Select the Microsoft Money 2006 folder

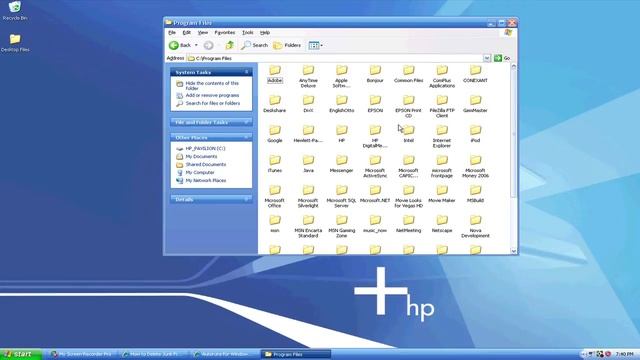click(x=475, y=166)
